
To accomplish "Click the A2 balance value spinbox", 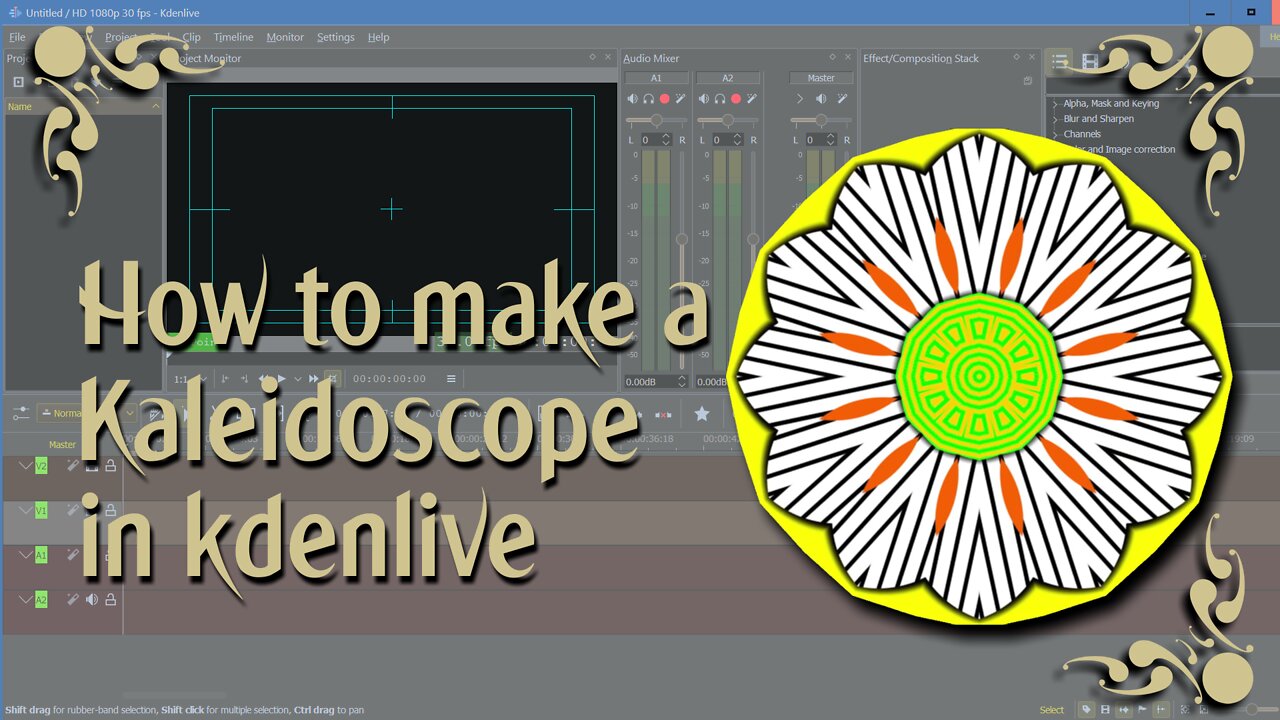I will coord(727,140).
